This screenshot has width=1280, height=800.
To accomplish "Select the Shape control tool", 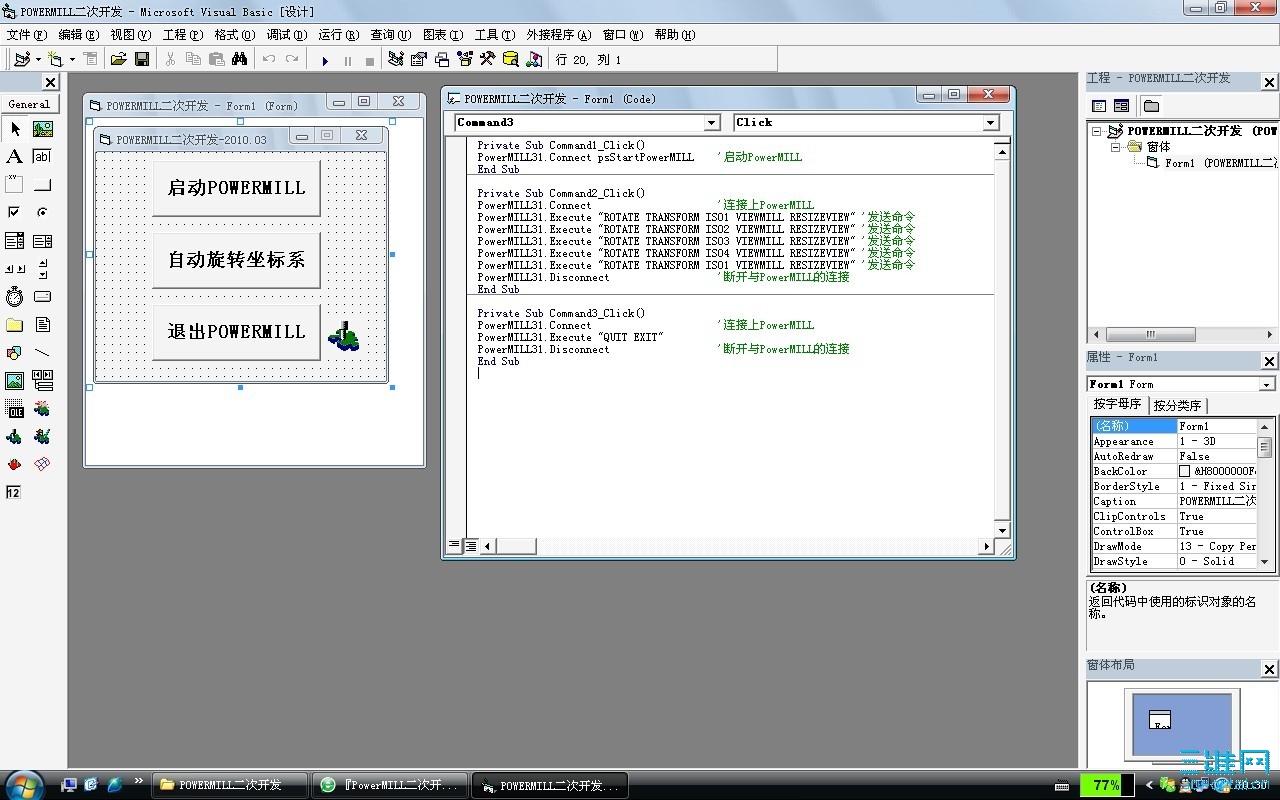I will pos(15,353).
